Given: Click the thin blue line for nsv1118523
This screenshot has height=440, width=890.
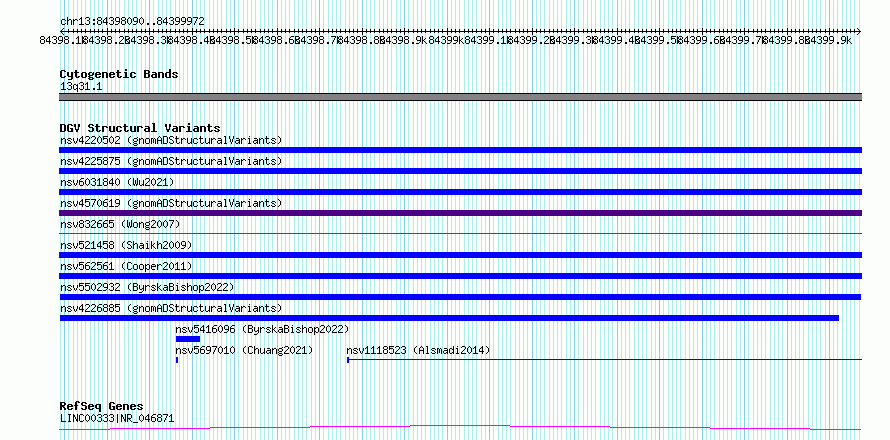Looking at the screenshot, I should pyautogui.click(x=604, y=359).
